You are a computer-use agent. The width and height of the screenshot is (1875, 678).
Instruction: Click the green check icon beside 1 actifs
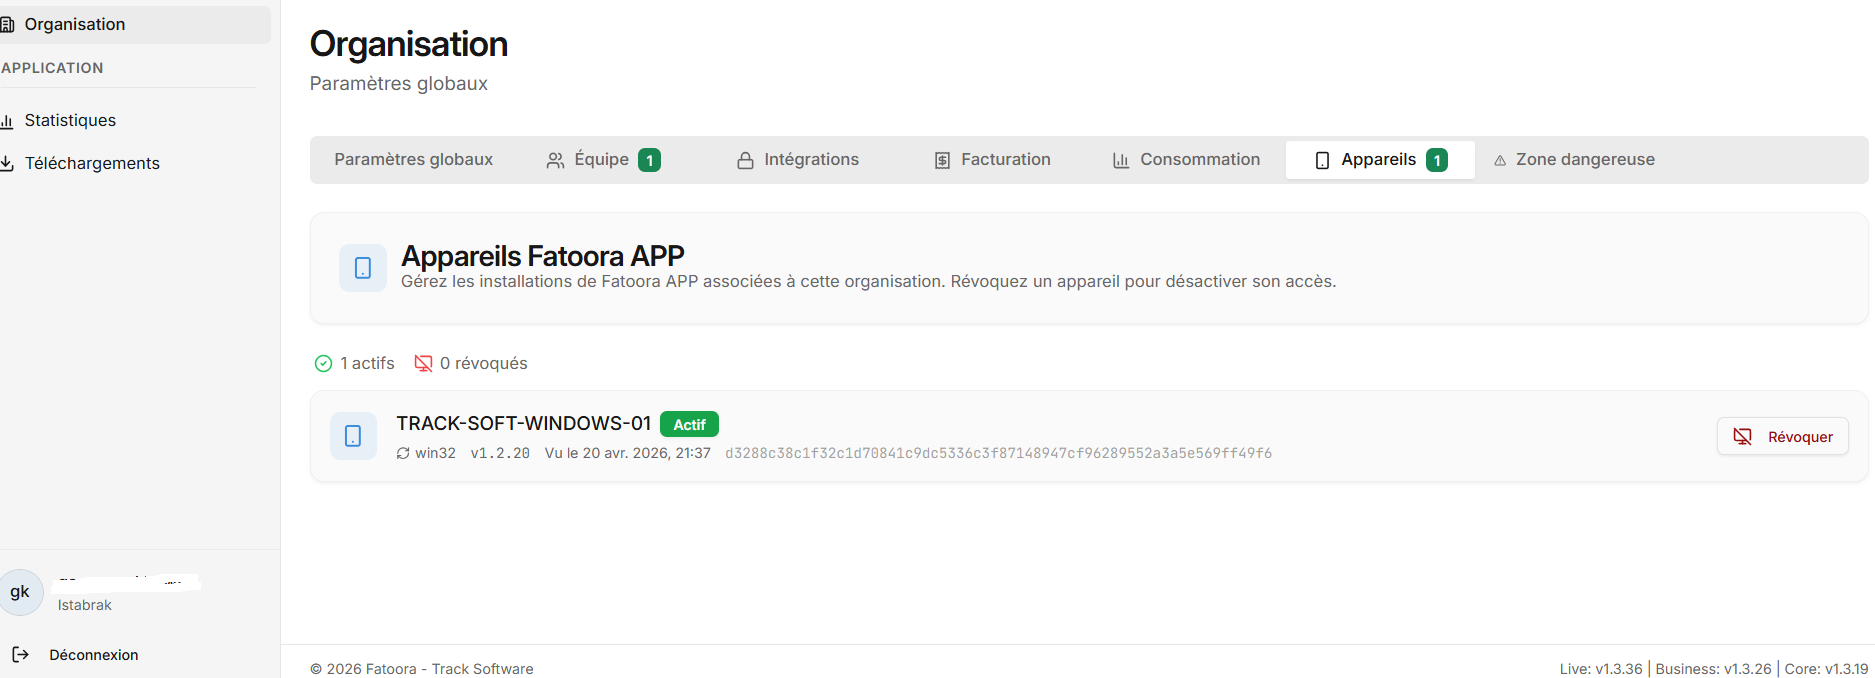323,364
